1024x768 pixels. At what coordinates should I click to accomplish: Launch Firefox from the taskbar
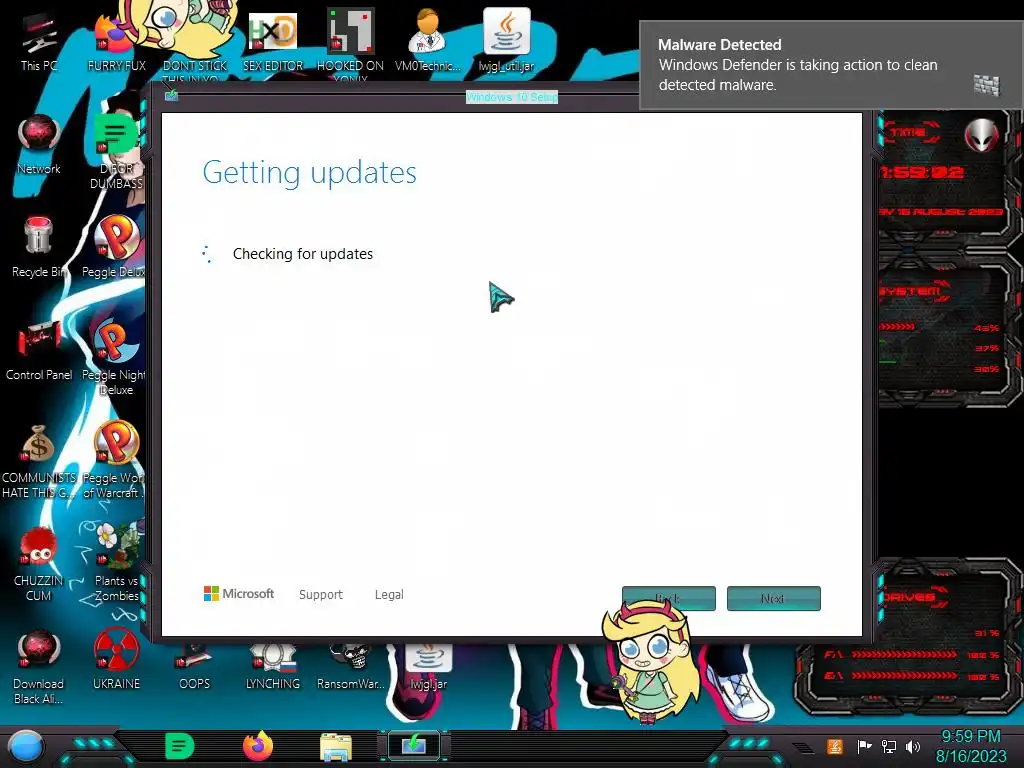[258, 746]
